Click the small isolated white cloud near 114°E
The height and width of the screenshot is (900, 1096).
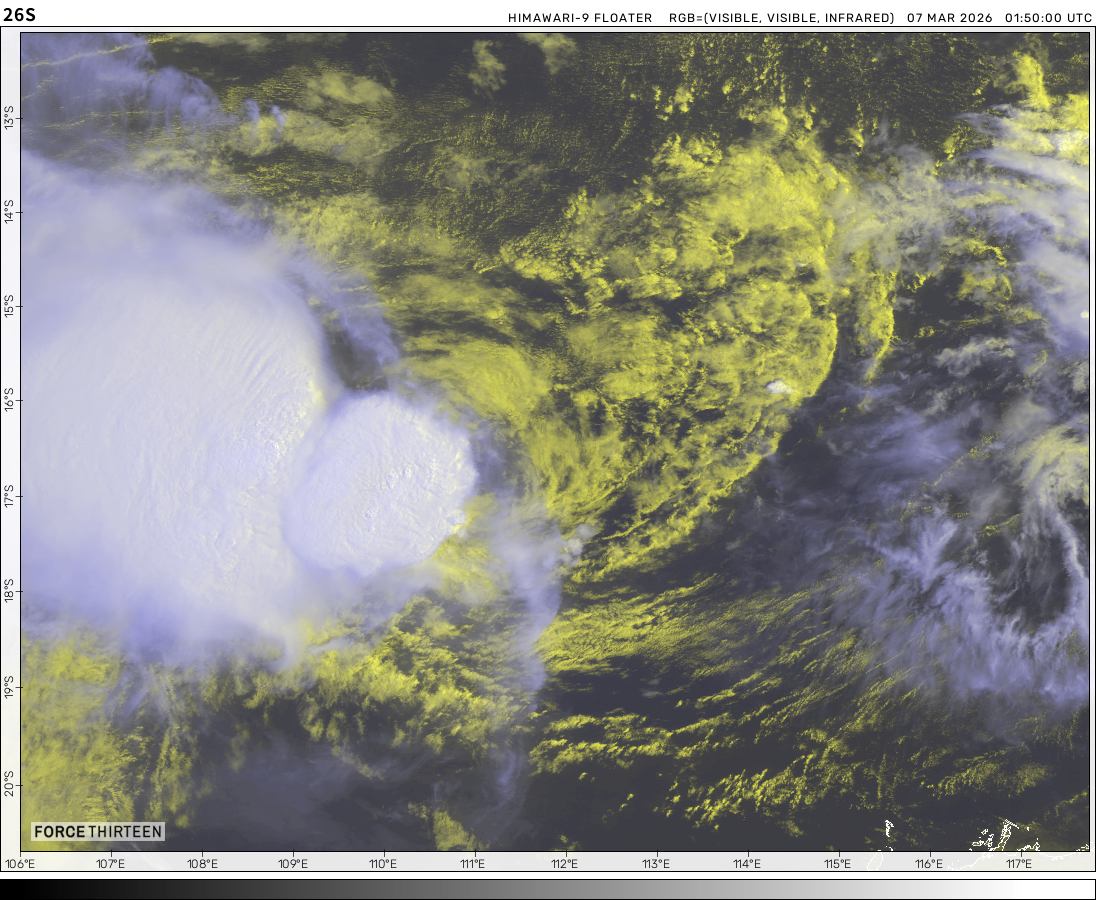(776, 386)
